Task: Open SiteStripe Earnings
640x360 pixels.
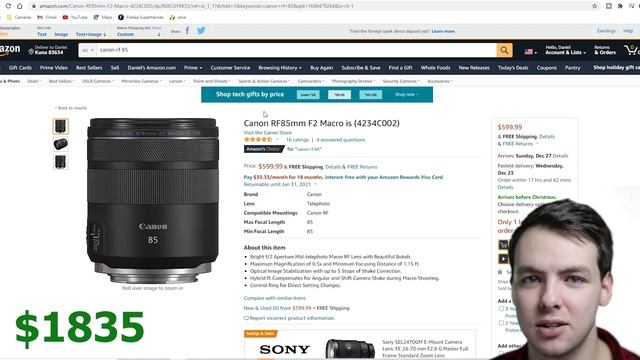Action: [x=606, y=31]
